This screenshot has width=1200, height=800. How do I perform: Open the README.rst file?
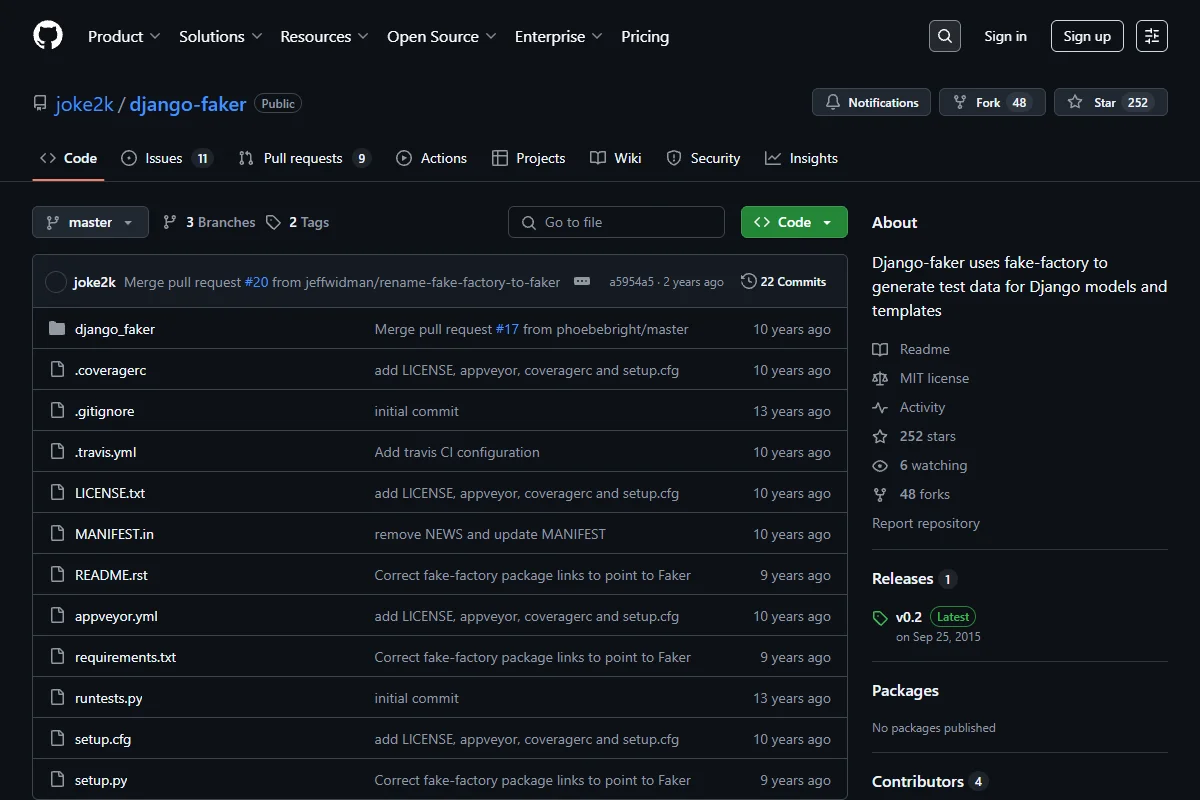(111, 575)
